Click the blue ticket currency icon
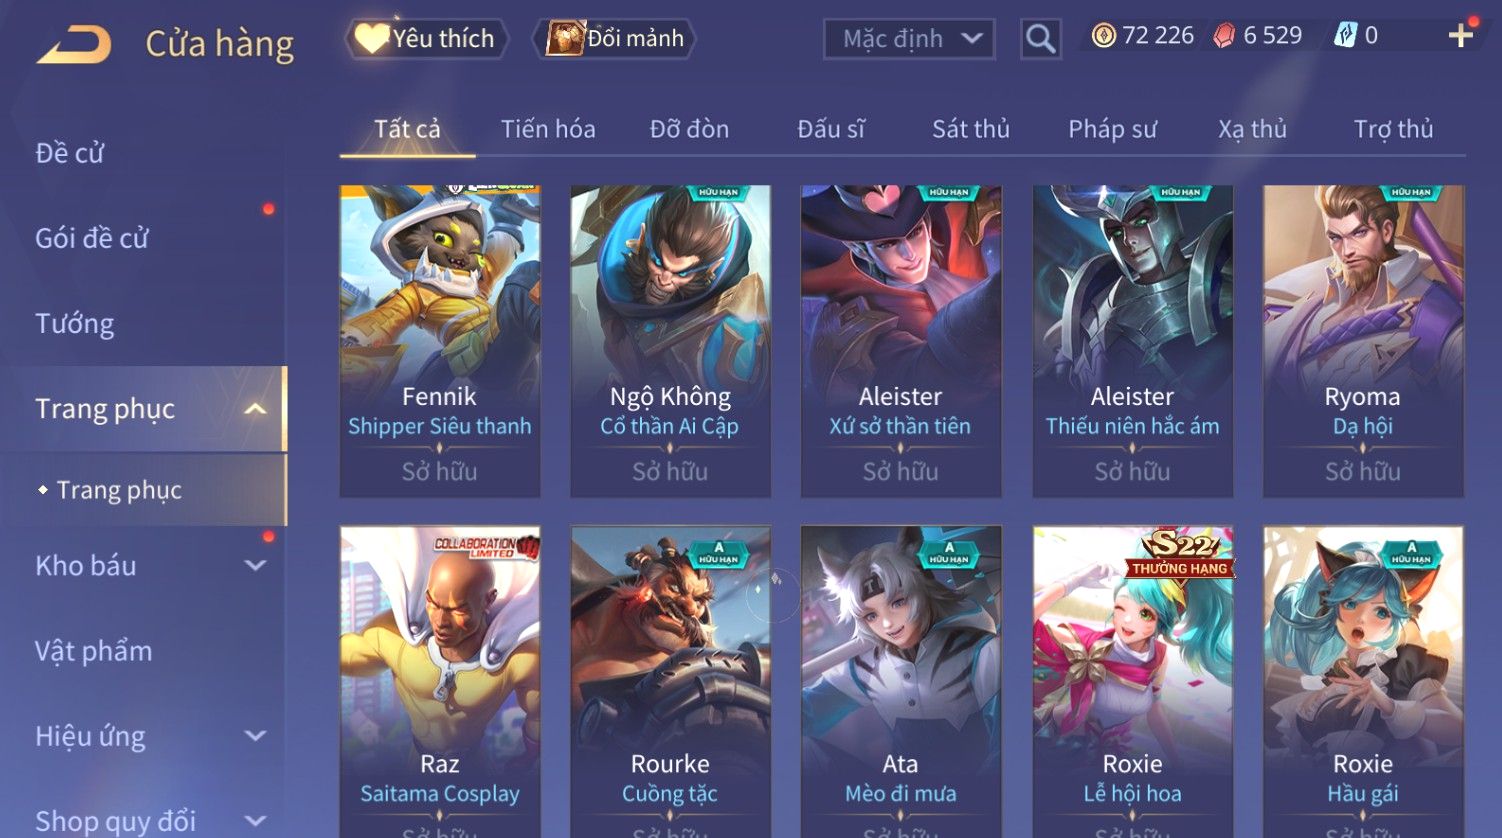This screenshot has height=838, width=1502. point(1345,36)
